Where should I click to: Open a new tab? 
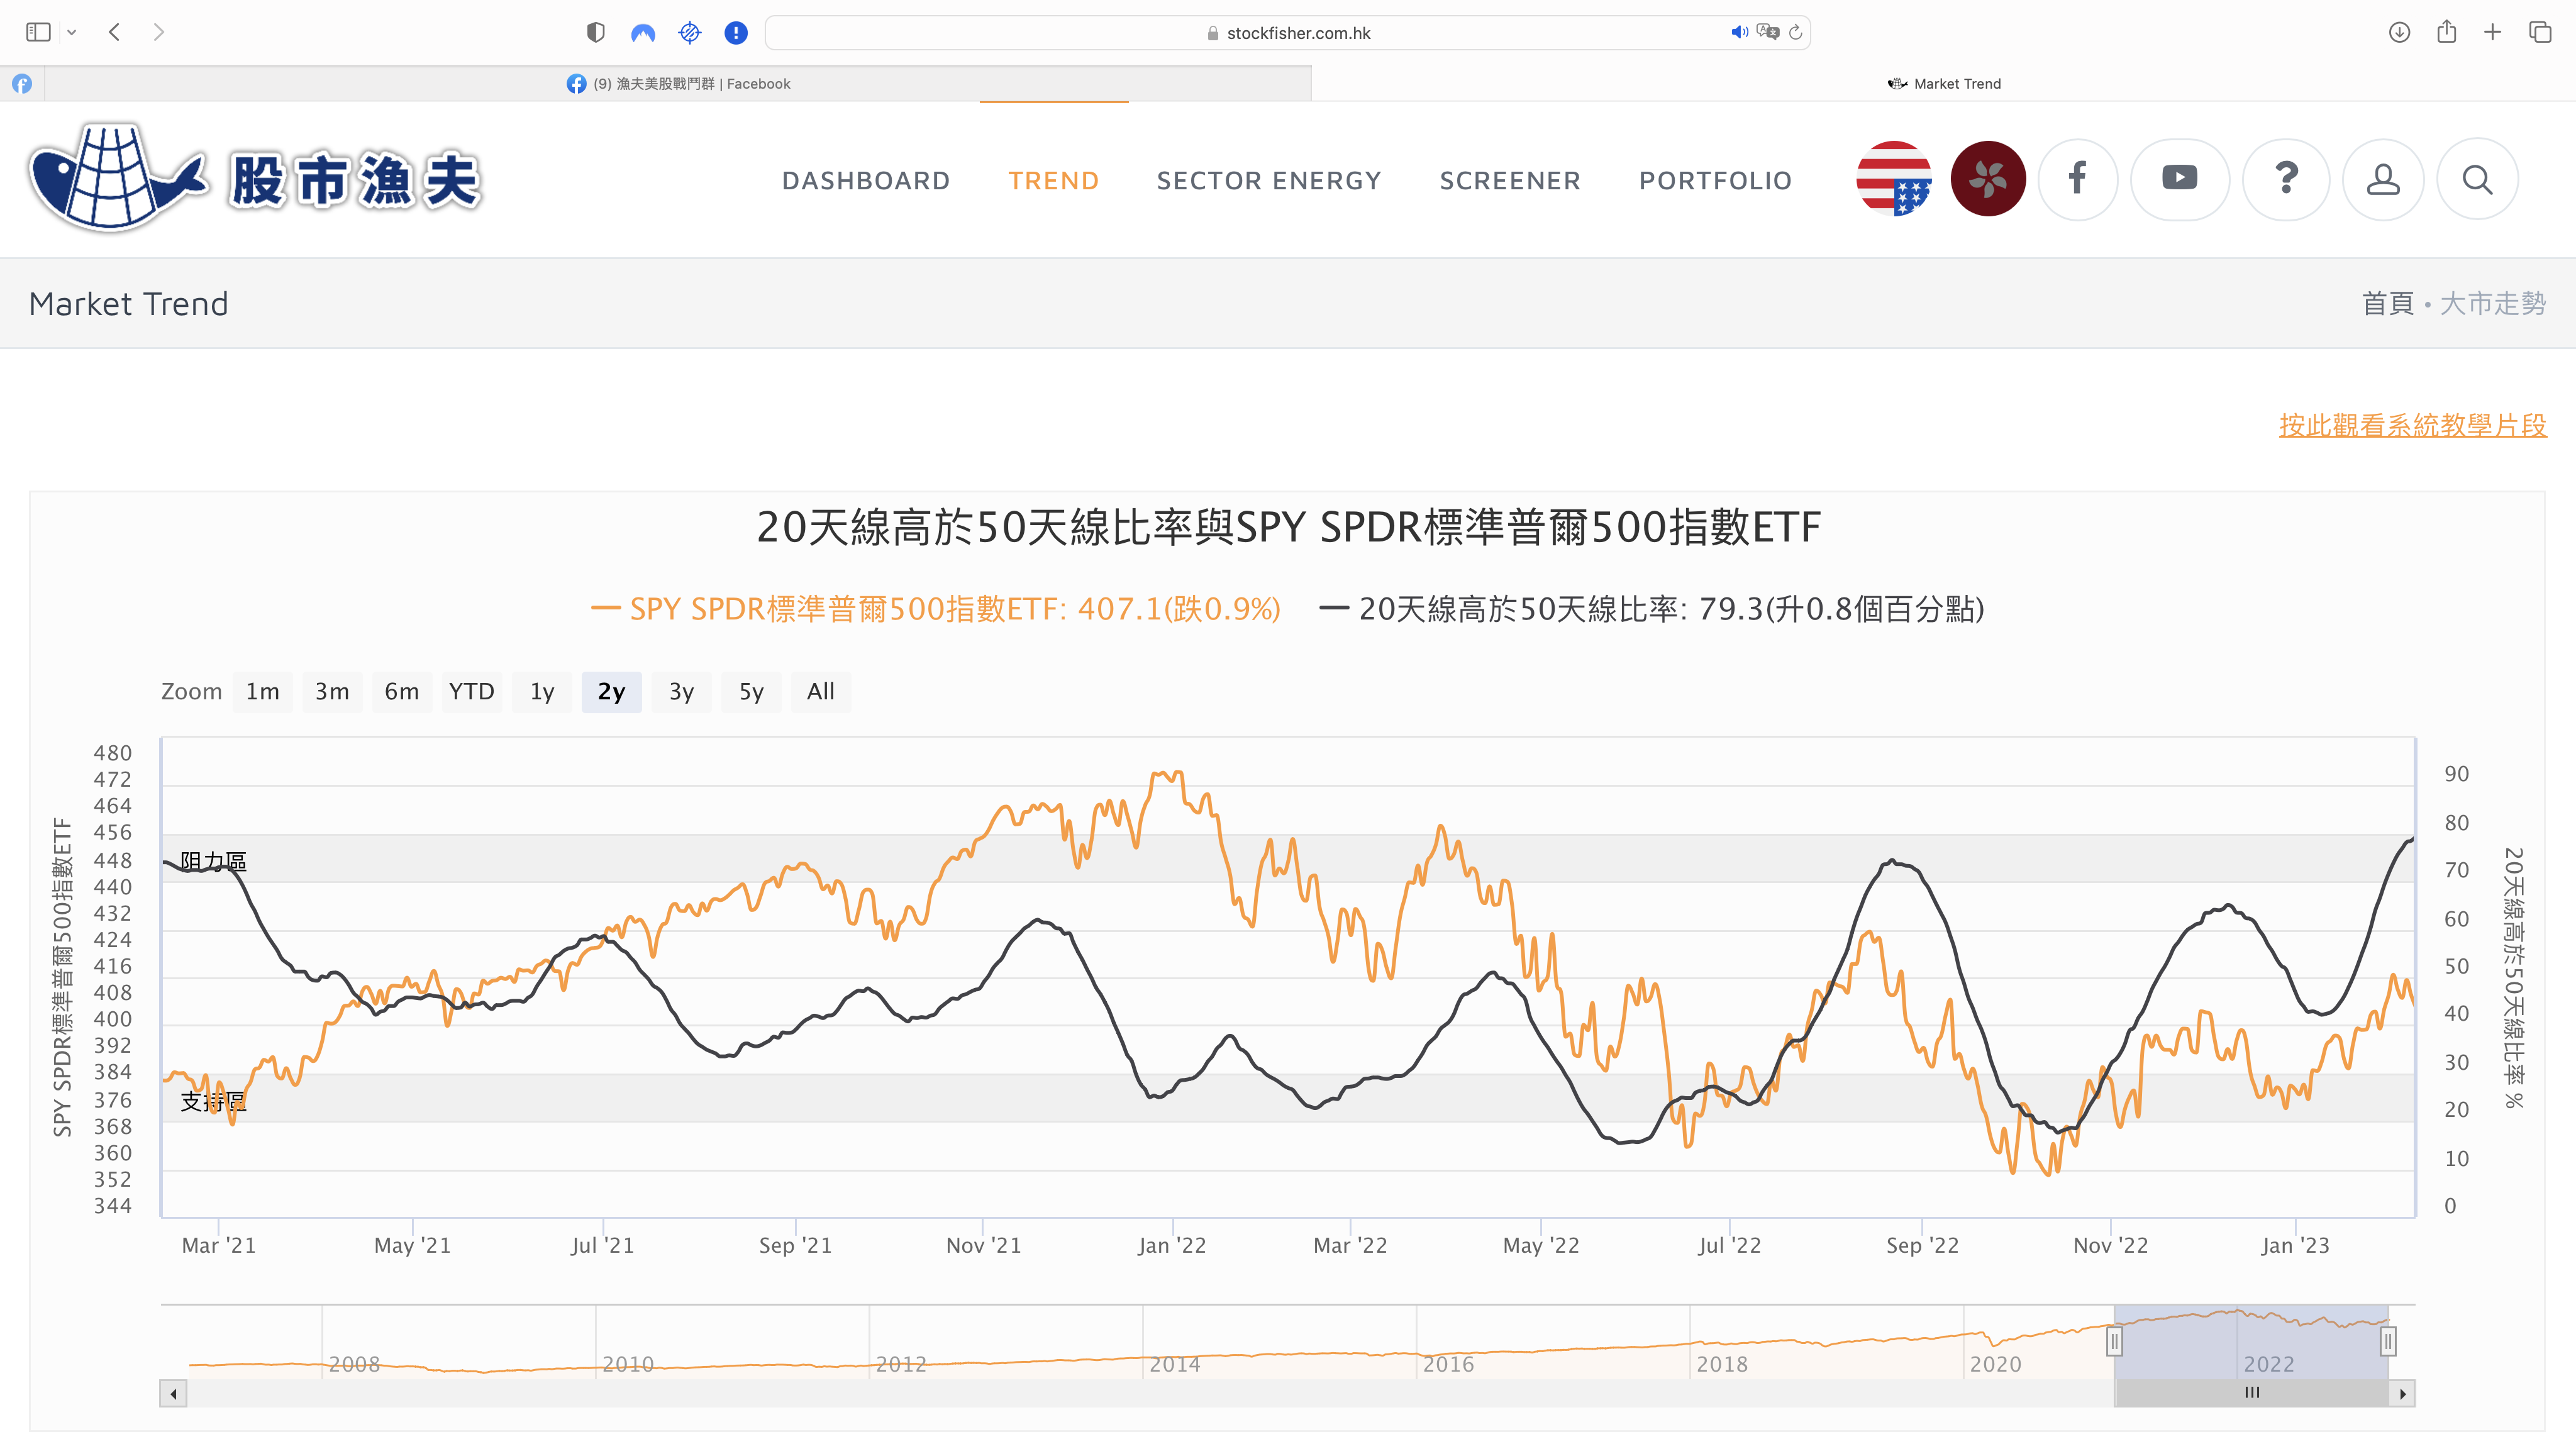(x=2493, y=32)
